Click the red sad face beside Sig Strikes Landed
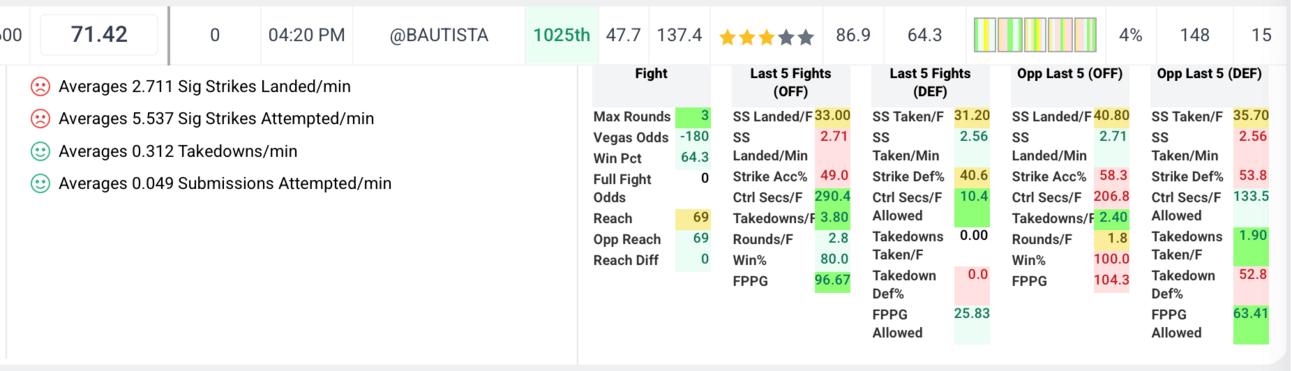1292x371 pixels. [x=40, y=86]
